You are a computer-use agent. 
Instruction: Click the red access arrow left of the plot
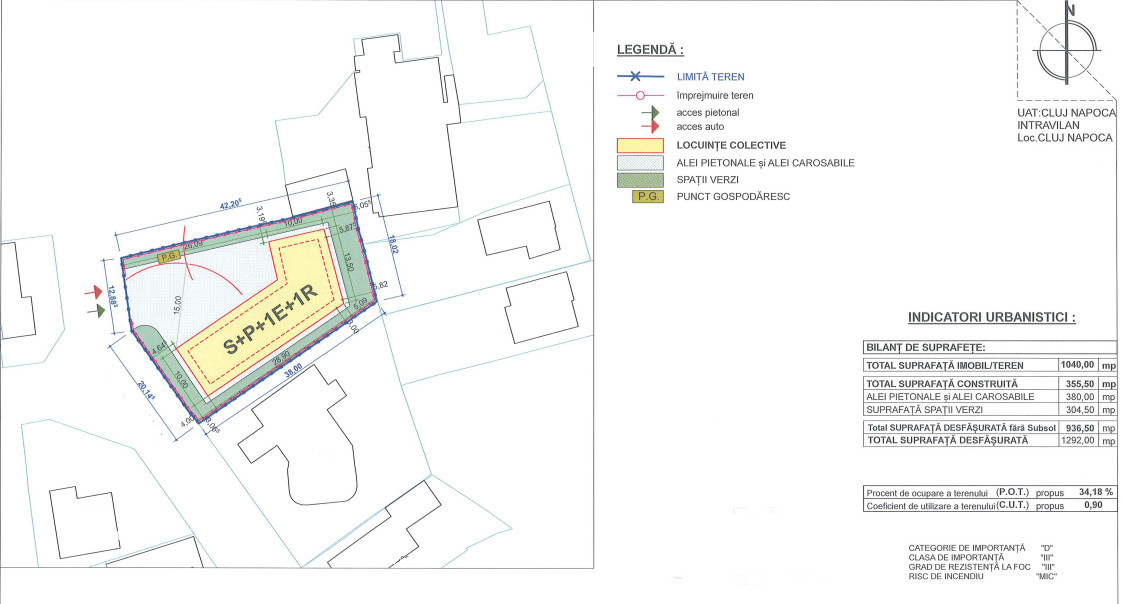(98, 293)
